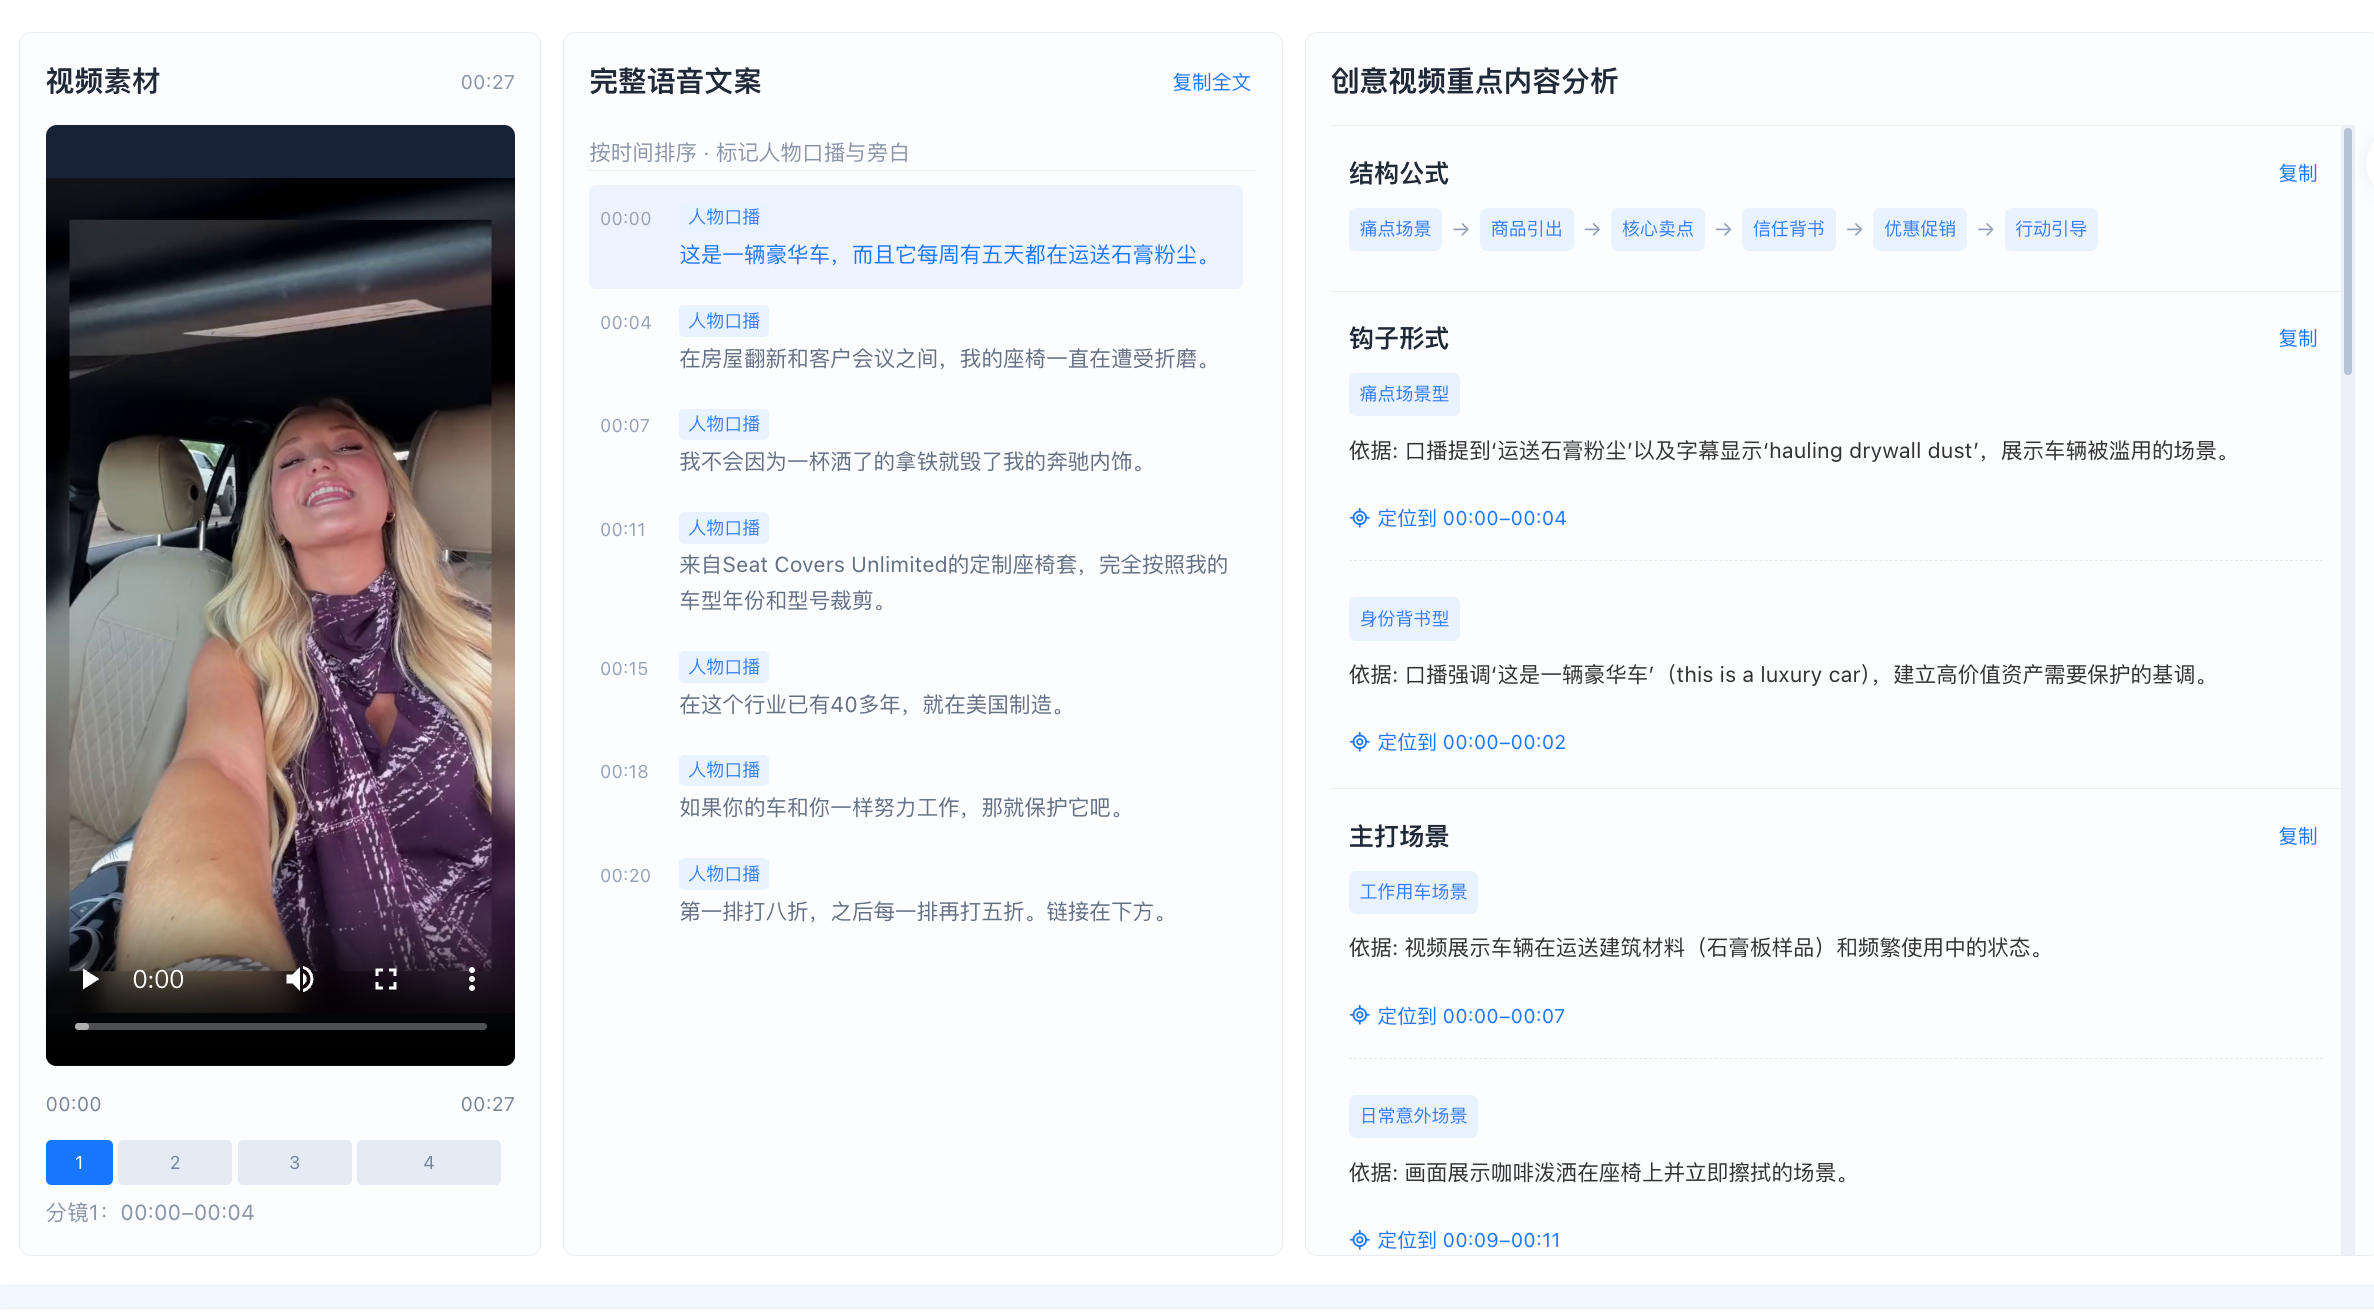Select storyboard segment 2
The height and width of the screenshot is (1312, 2374).
pyautogui.click(x=175, y=1162)
